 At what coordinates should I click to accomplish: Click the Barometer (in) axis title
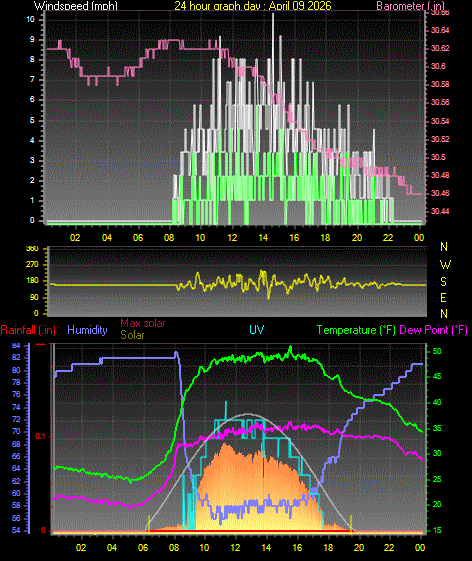pyautogui.click(x=410, y=5)
